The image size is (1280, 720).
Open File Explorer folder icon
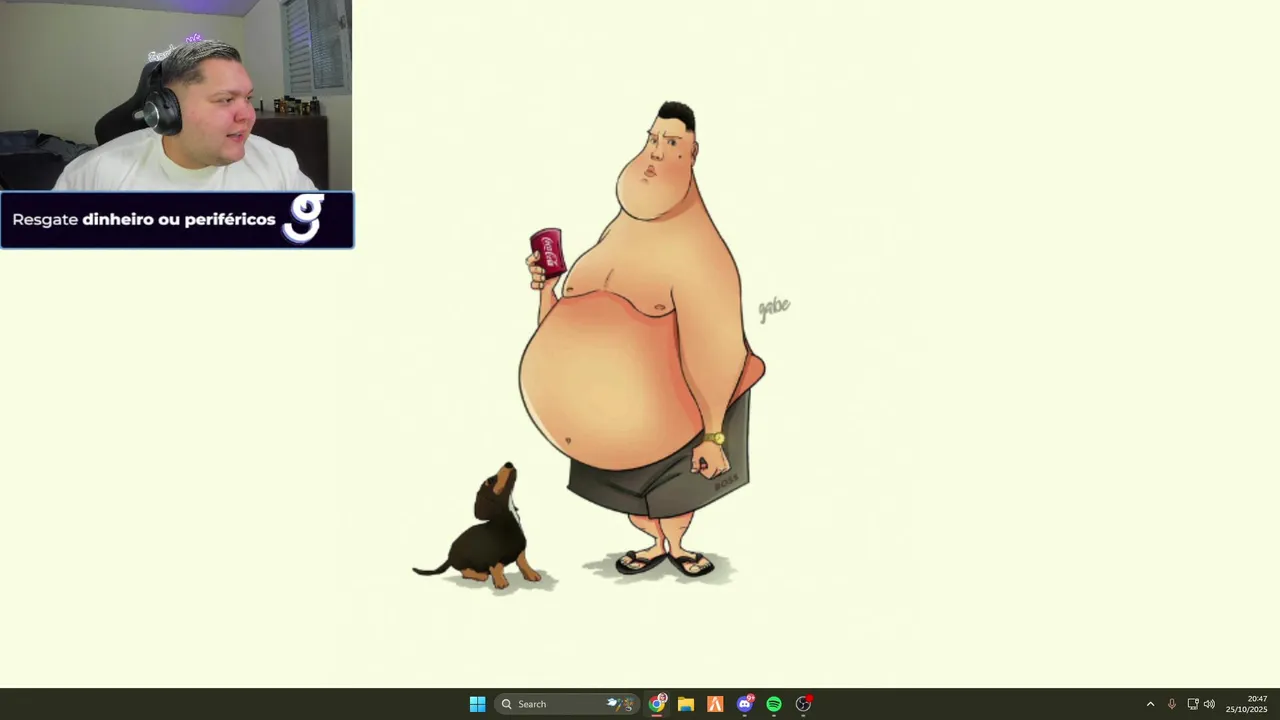(x=686, y=704)
